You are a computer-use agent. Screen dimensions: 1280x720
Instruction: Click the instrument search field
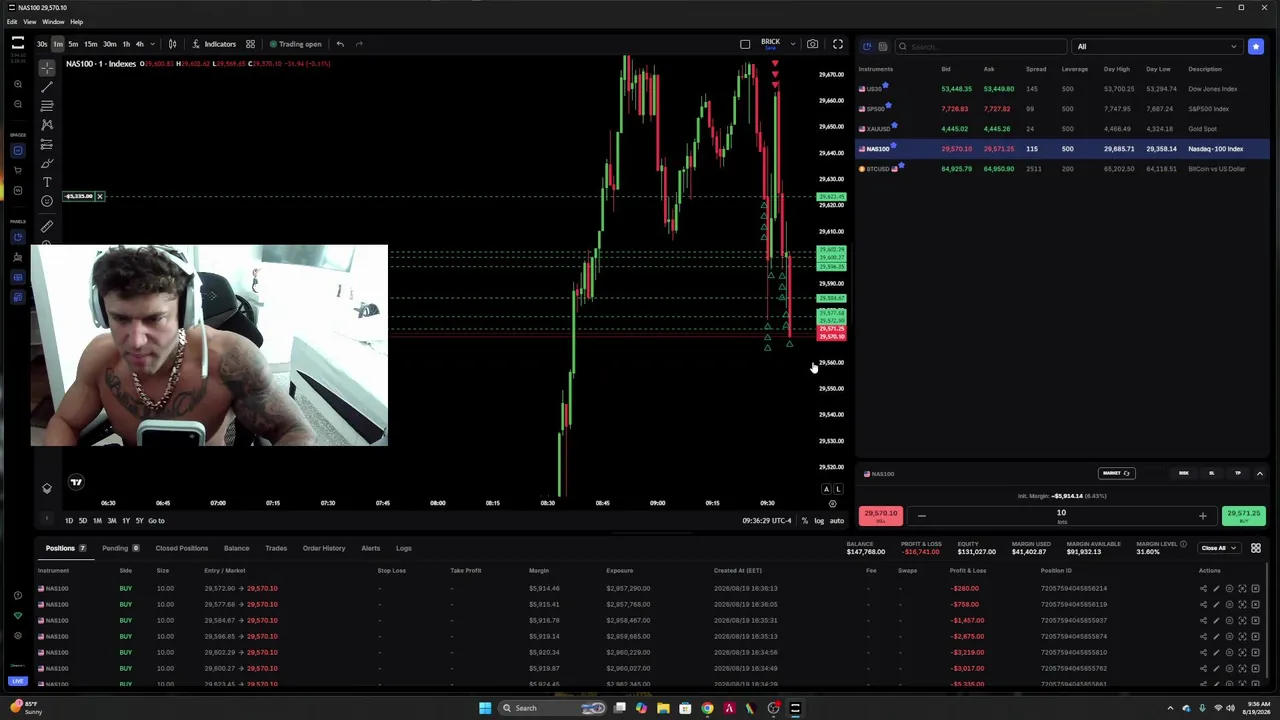[x=981, y=46]
